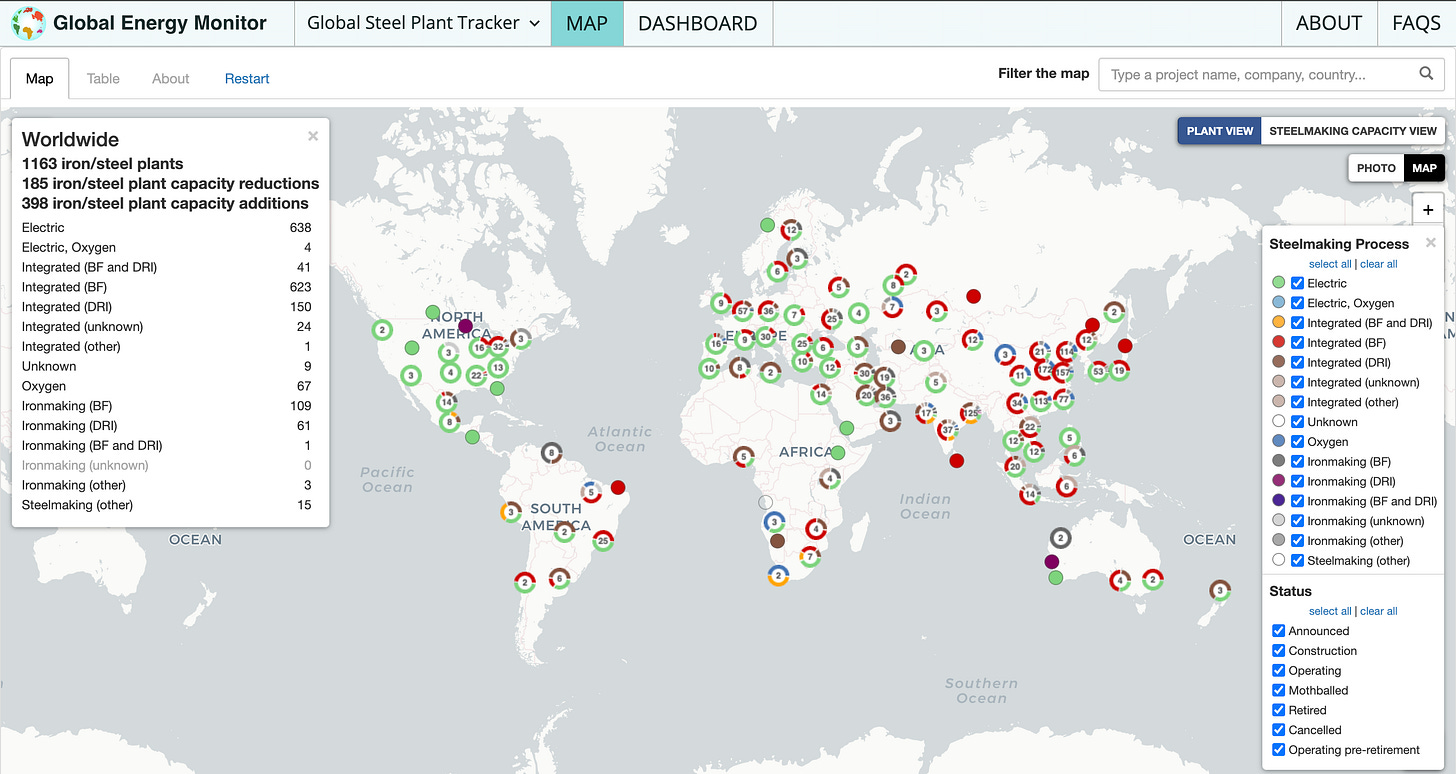Select the white unknown marker in Africa
Viewport: 1456px width, 774px height.
pos(766,502)
